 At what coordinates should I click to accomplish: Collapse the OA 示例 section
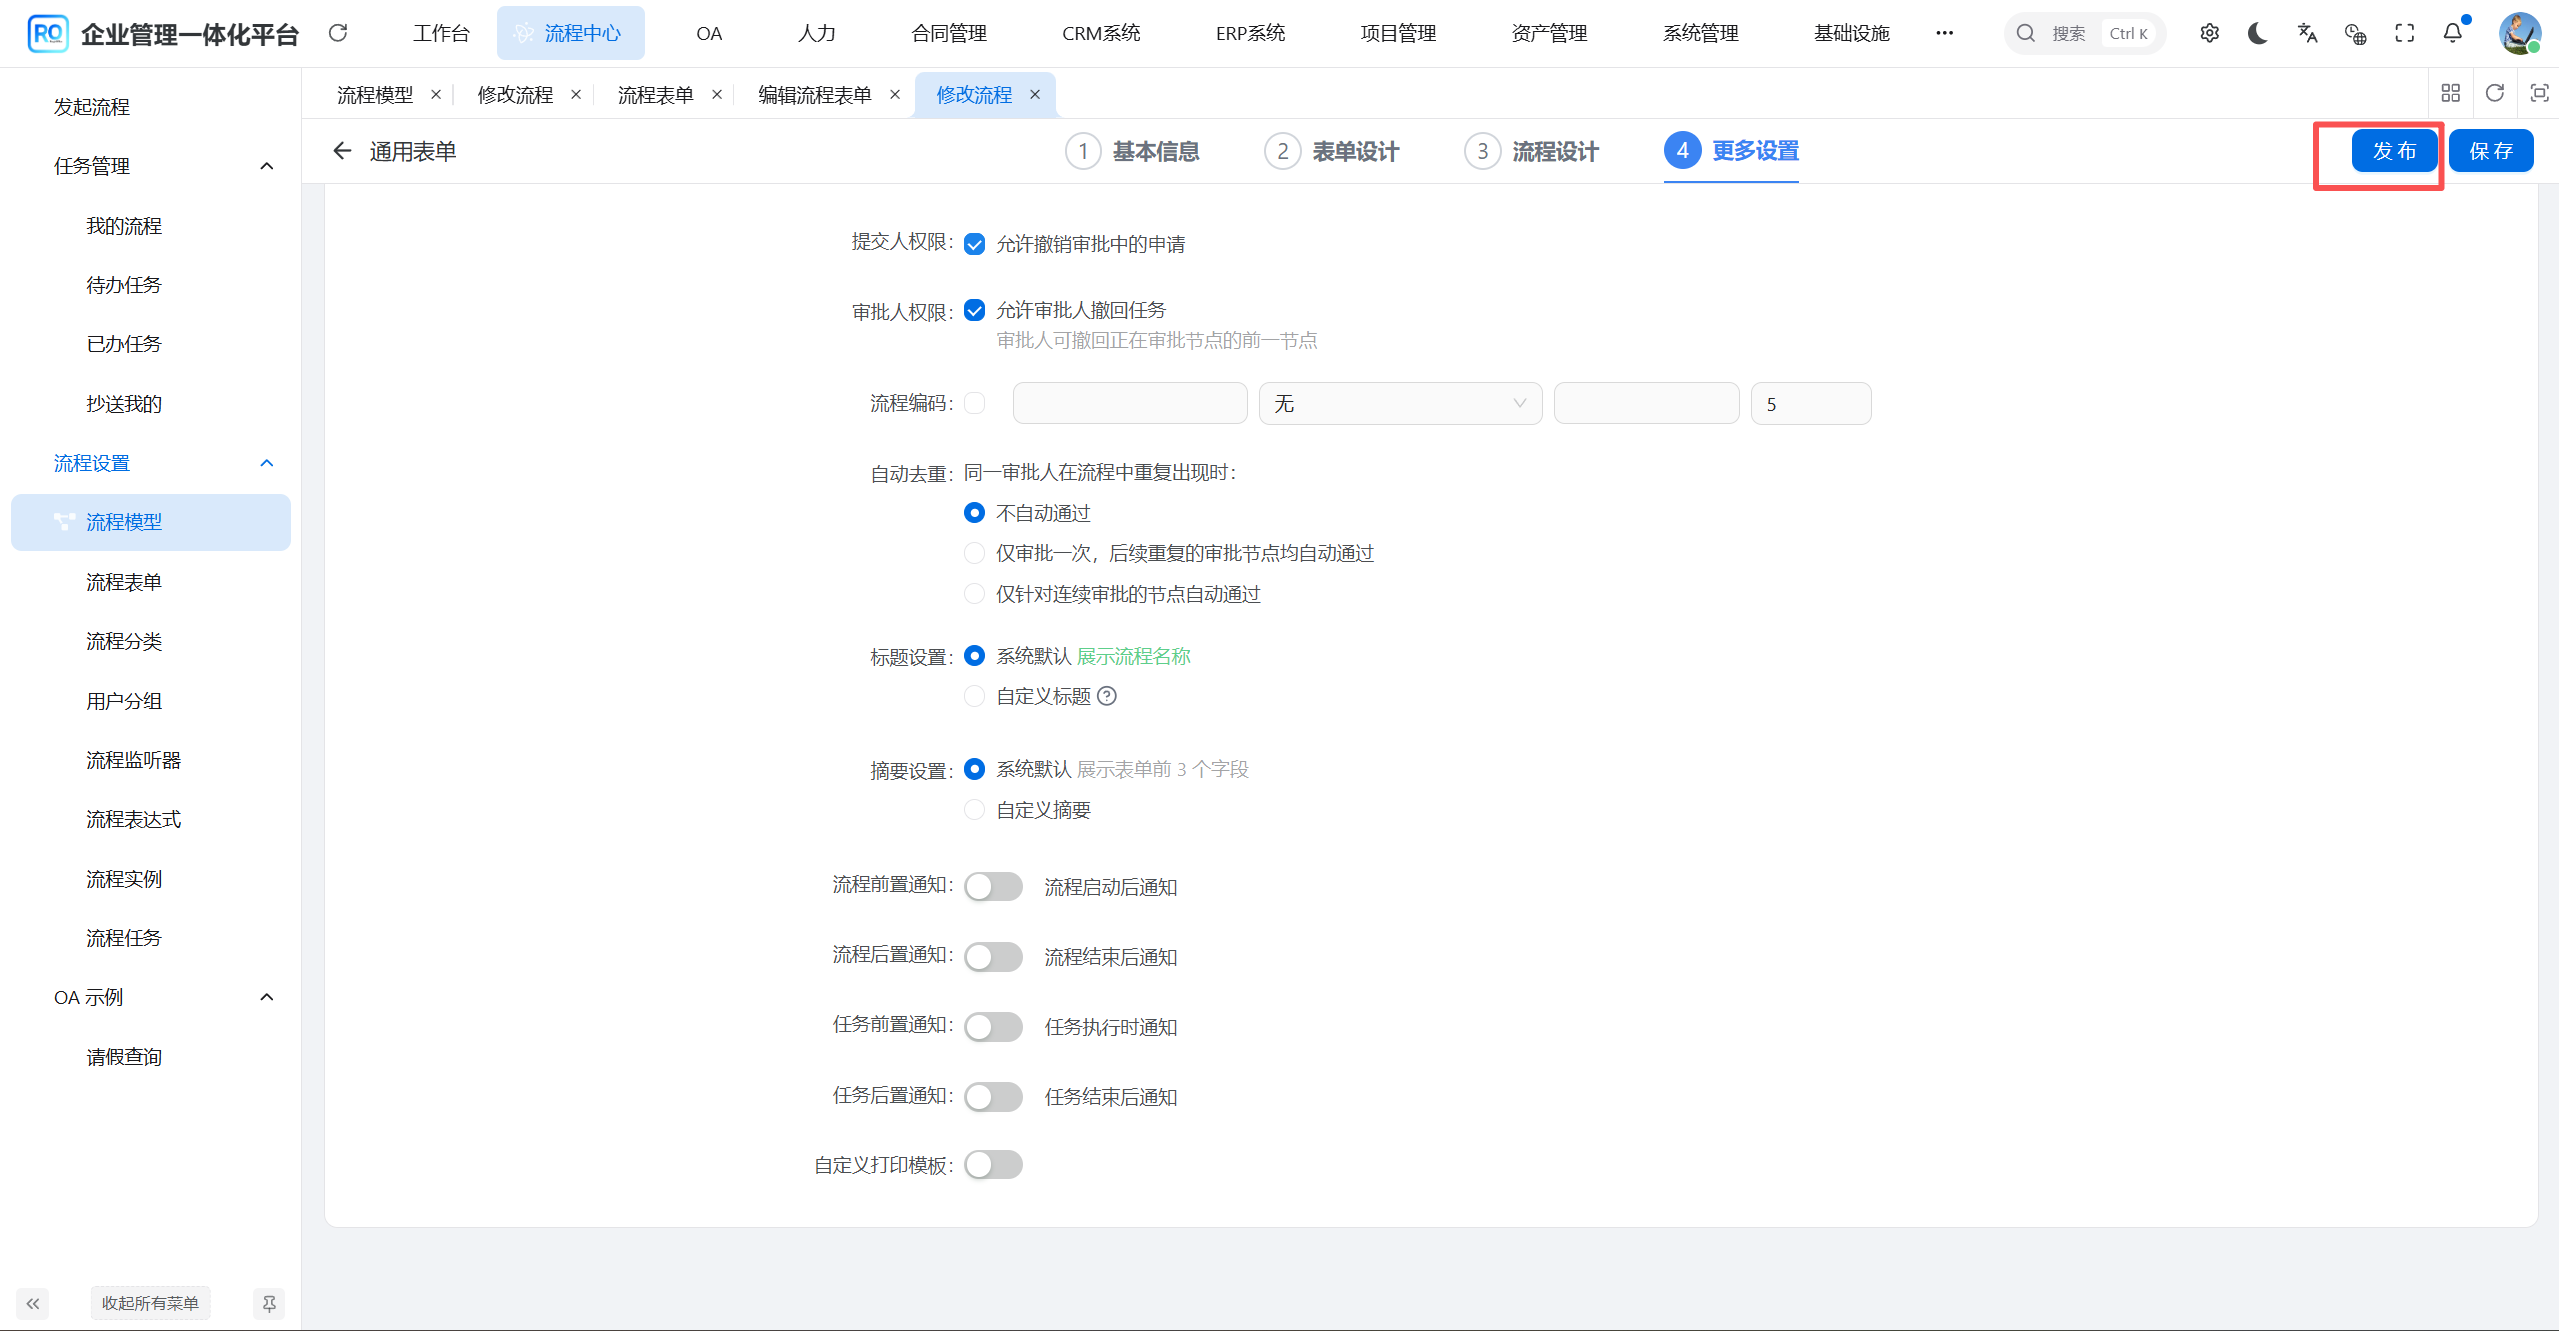coord(266,996)
